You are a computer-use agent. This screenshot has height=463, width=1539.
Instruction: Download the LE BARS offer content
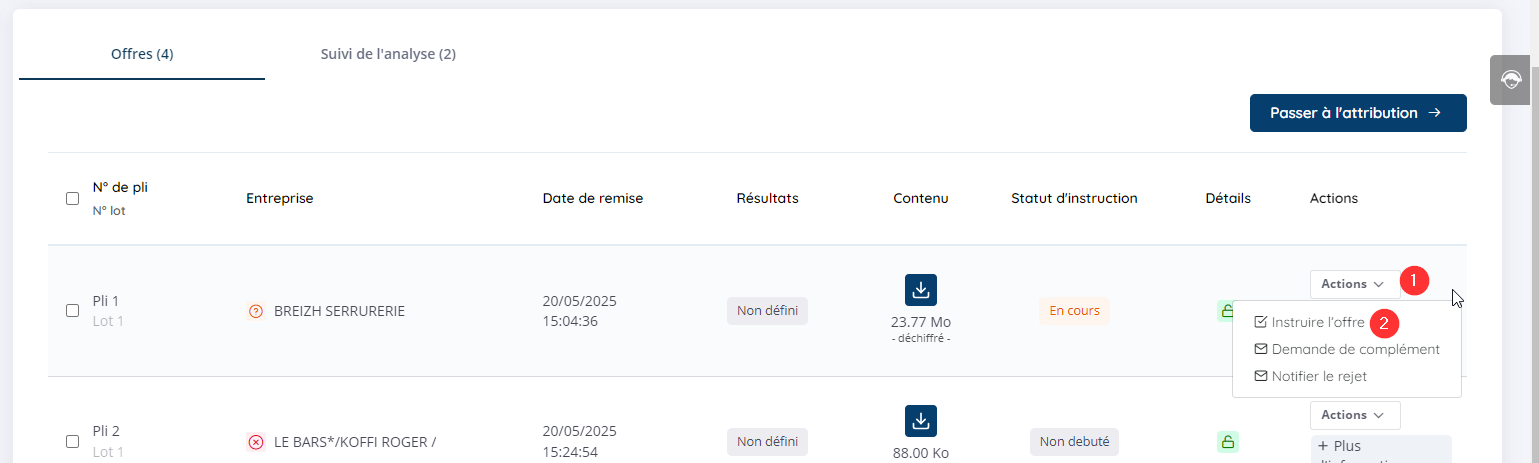pos(921,421)
